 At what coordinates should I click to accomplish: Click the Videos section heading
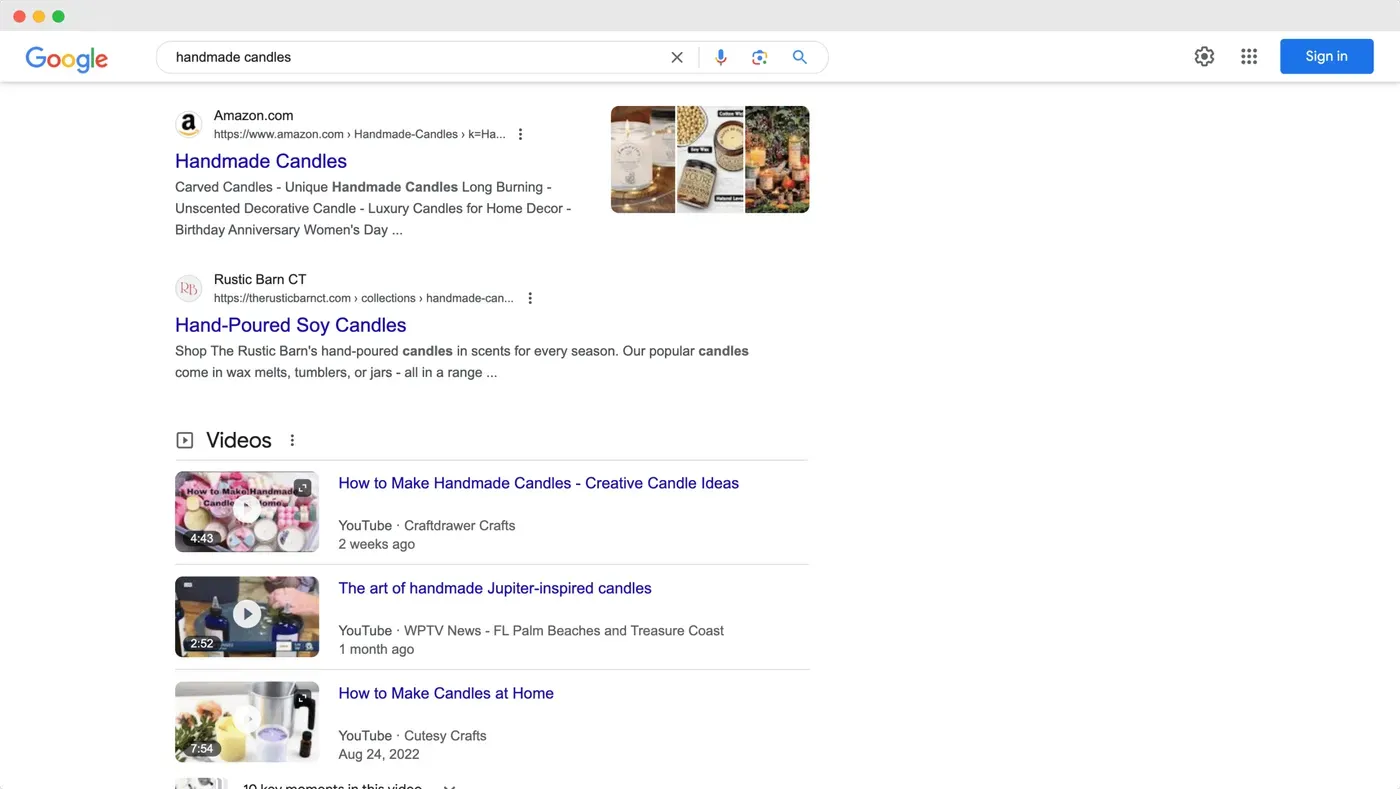239,440
